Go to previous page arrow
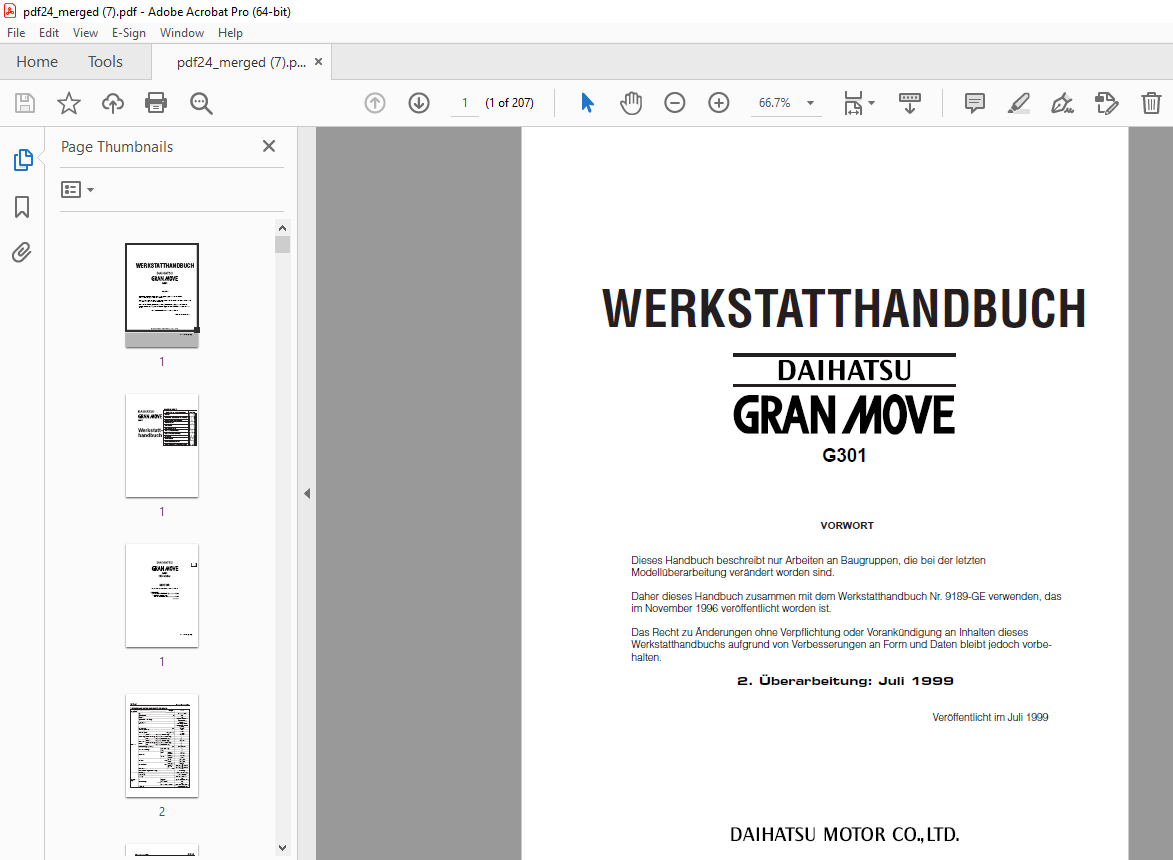 click(375, 102)
